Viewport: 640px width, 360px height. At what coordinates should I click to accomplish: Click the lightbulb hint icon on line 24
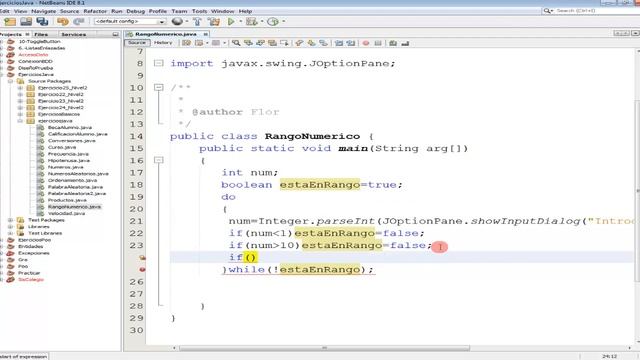coord(142,258)
